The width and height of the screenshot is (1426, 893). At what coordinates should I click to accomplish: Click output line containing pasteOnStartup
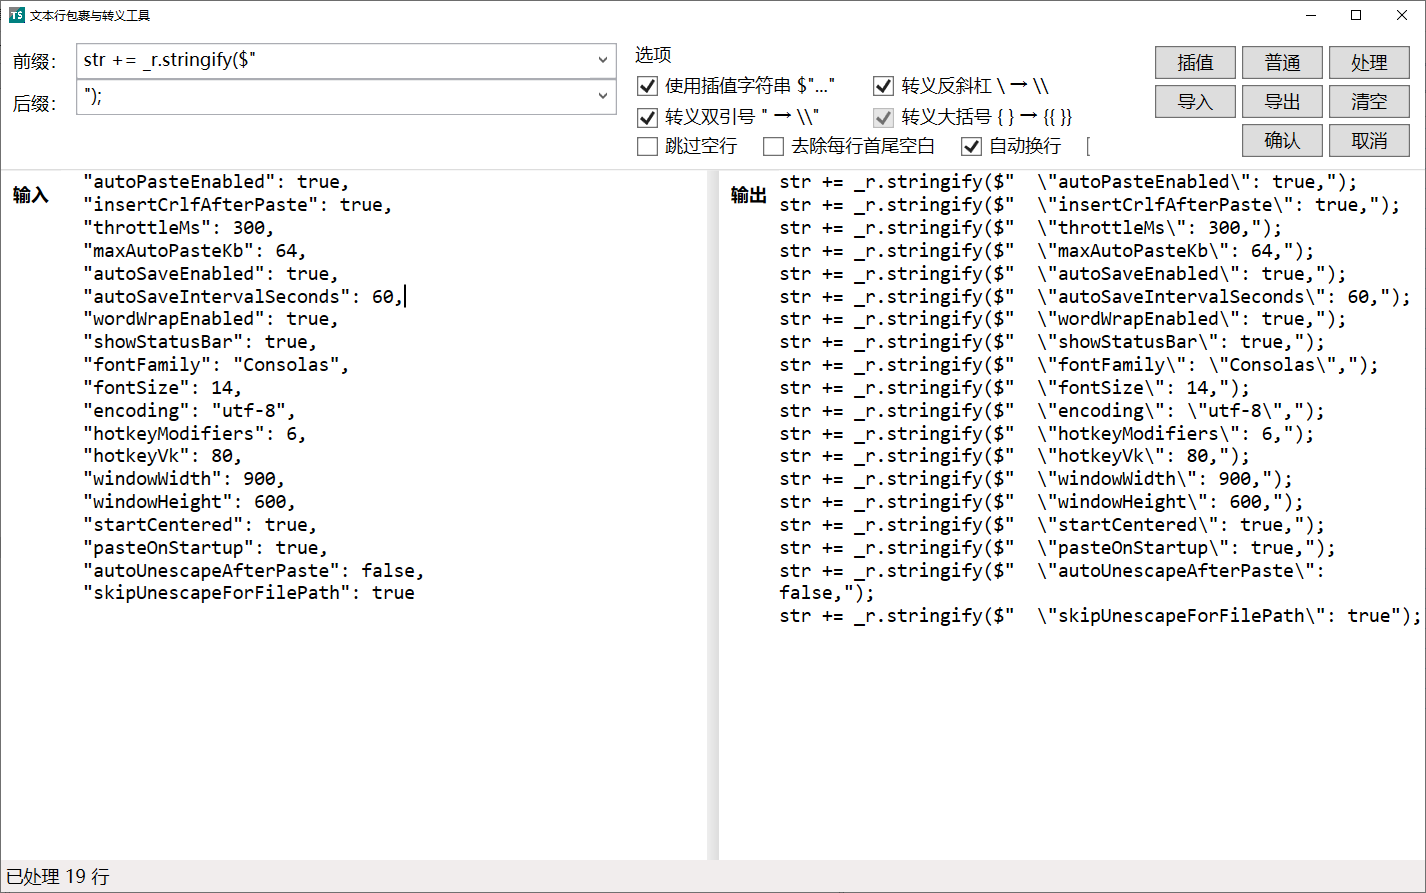1058,548
